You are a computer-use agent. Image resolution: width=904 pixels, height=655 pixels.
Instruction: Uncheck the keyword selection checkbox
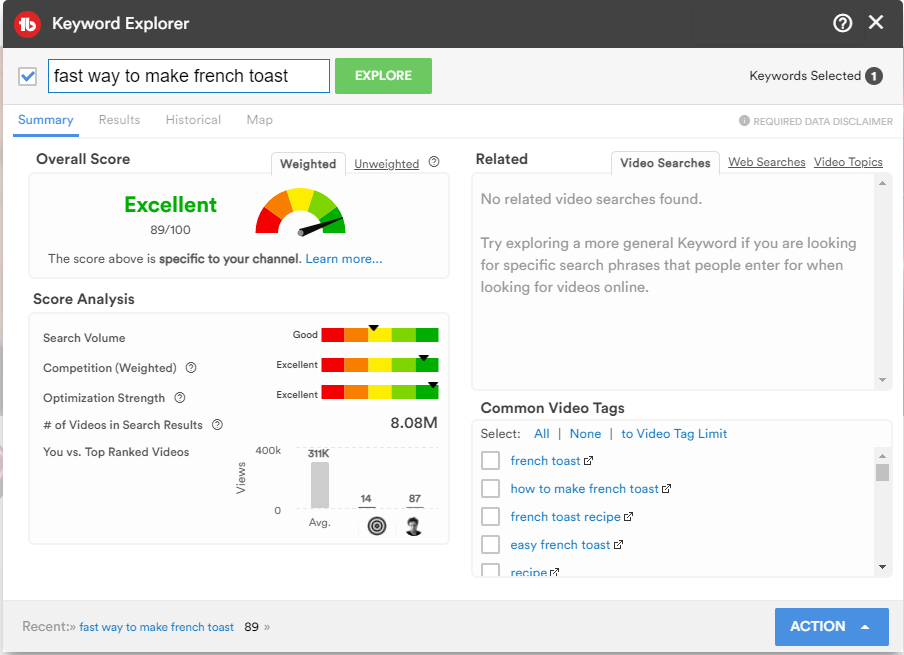(28, 76)
